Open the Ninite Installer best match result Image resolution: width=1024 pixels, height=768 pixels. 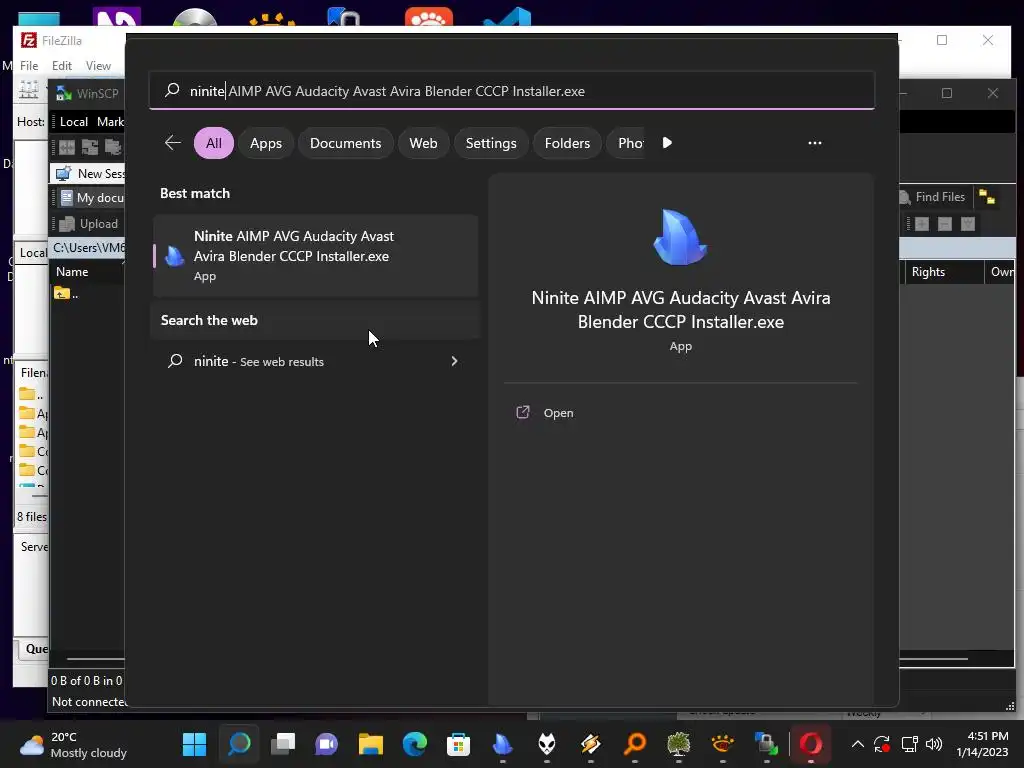pos(316,255)
